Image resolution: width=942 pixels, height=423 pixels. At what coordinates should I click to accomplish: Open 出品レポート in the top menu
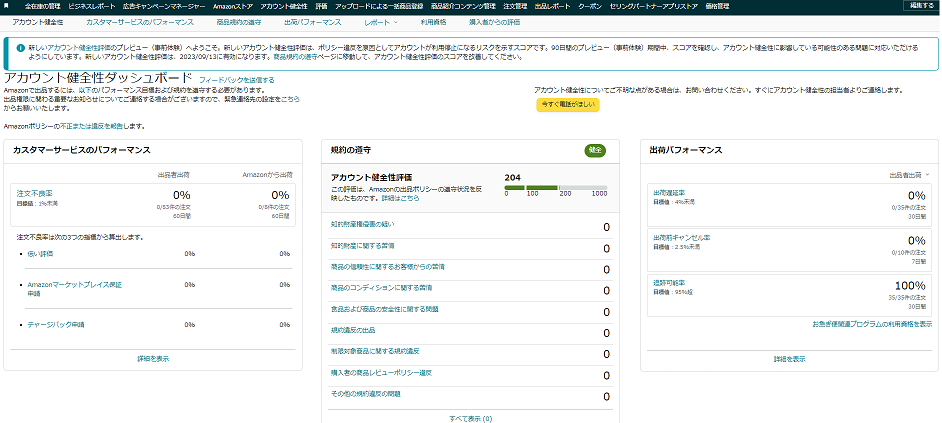click(x=552, y=6)
